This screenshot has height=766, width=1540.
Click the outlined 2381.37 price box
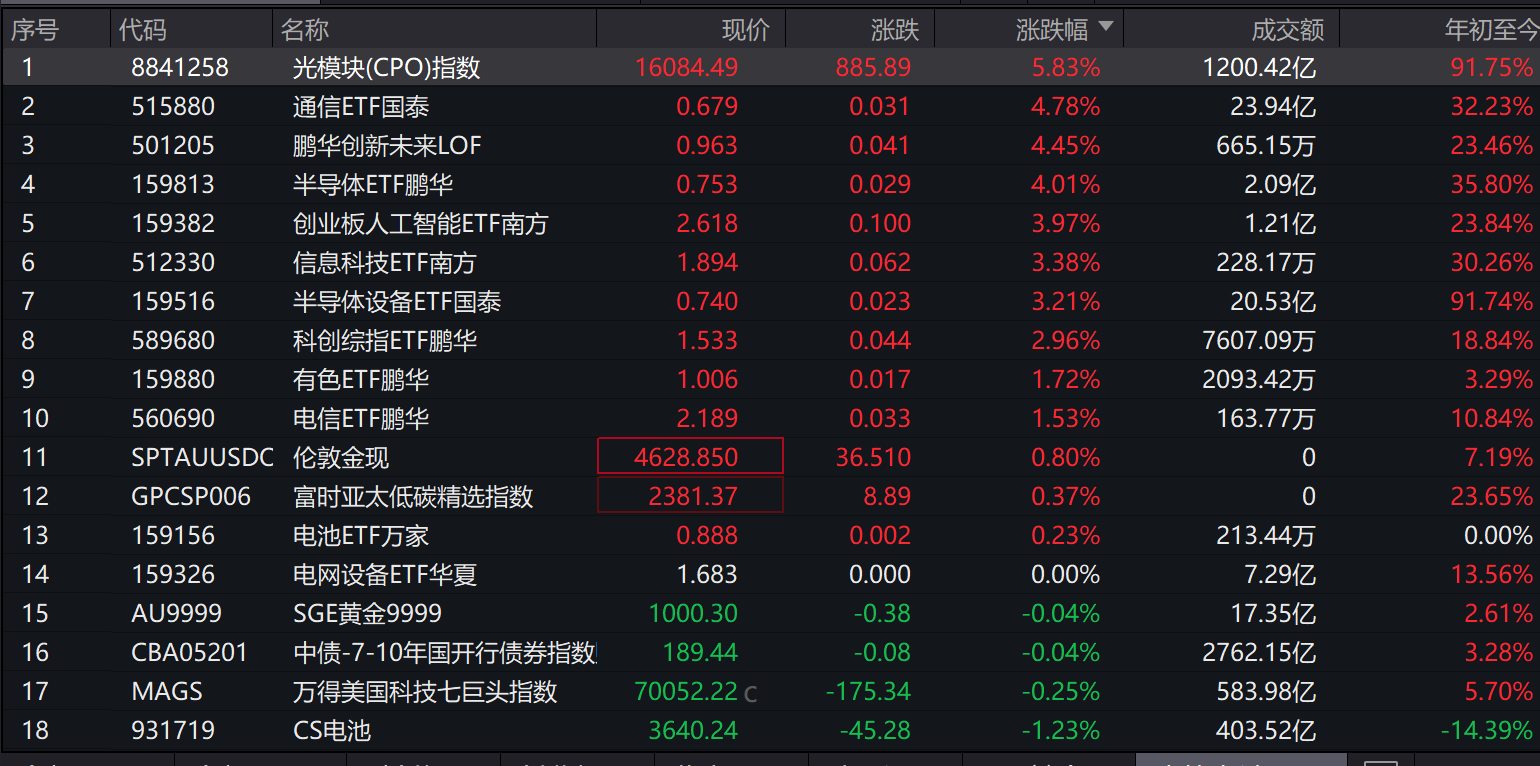[690, 496]
